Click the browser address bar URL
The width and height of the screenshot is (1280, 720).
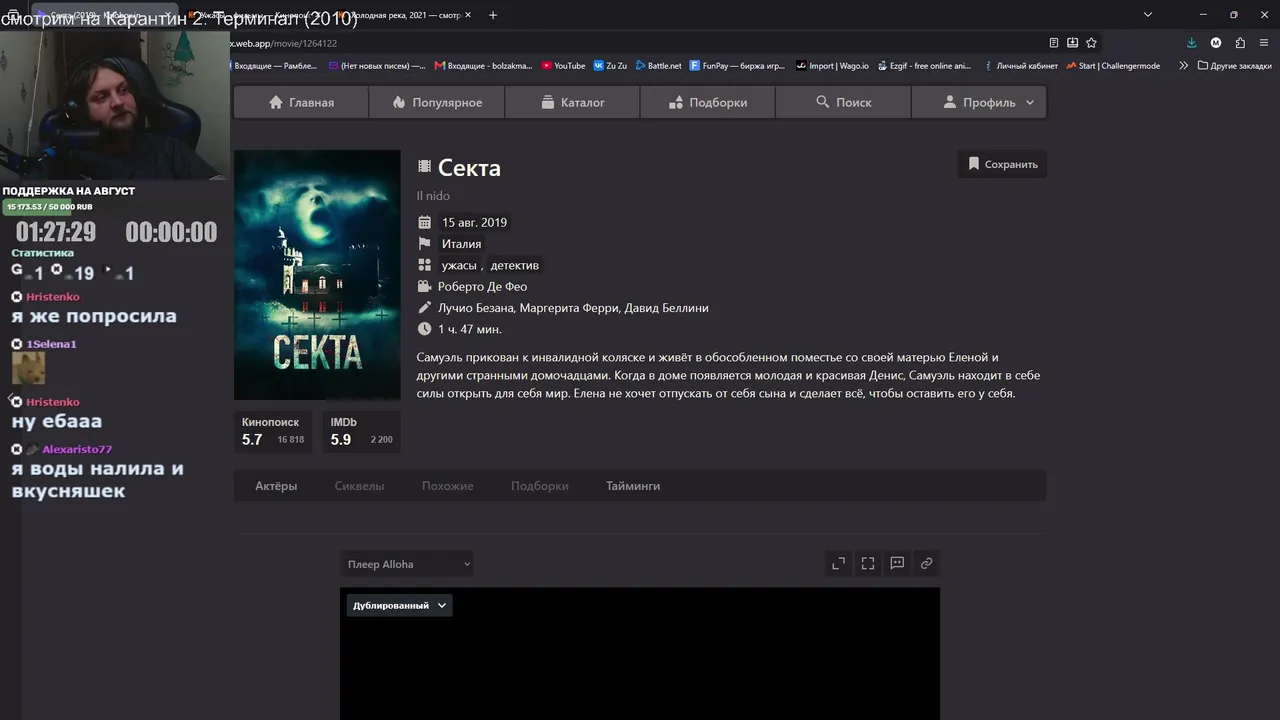(284, 43)
